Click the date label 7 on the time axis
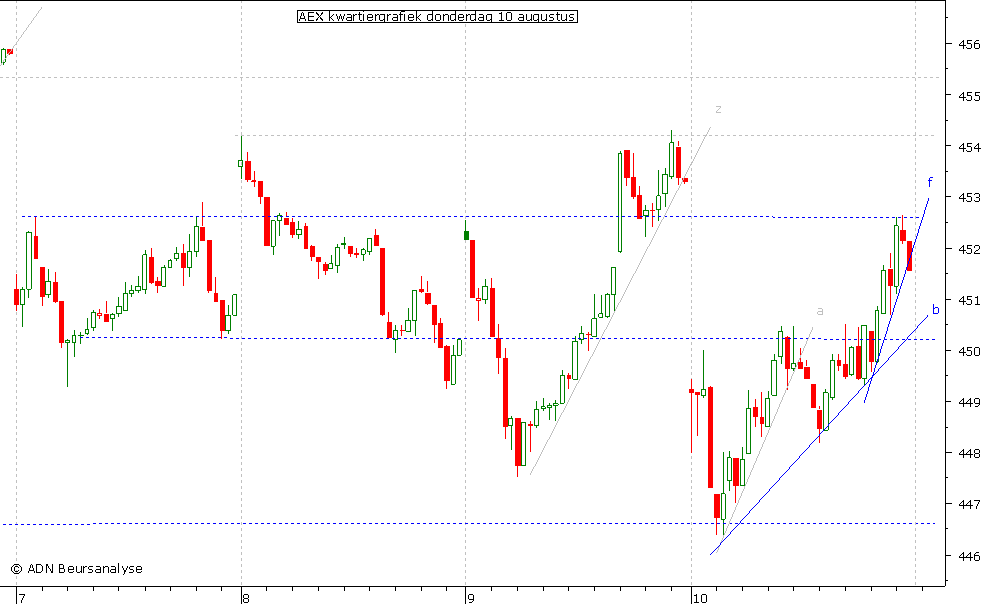 [x=22, y=598]
